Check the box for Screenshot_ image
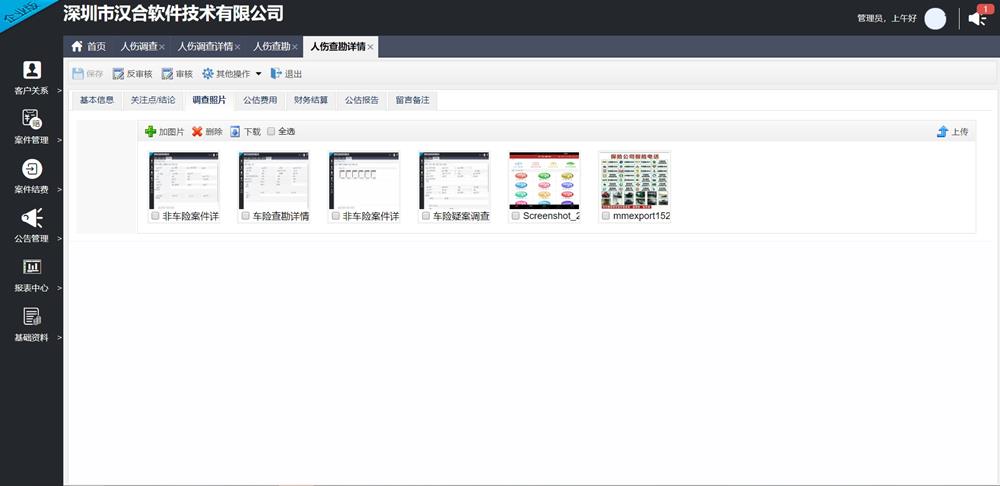 [x=515, y=216]
